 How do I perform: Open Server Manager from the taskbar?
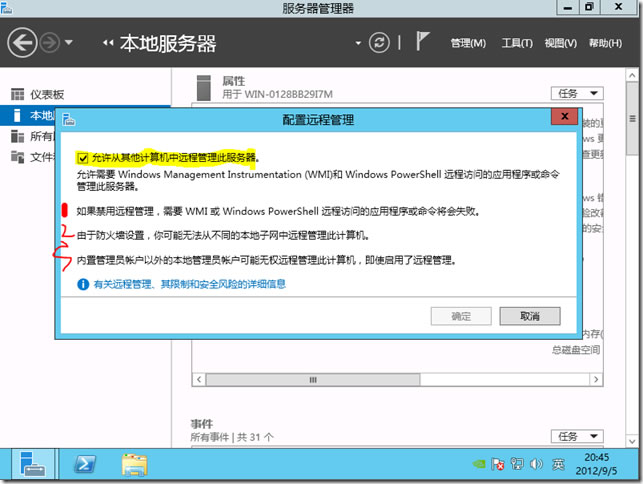pos(33,464)
